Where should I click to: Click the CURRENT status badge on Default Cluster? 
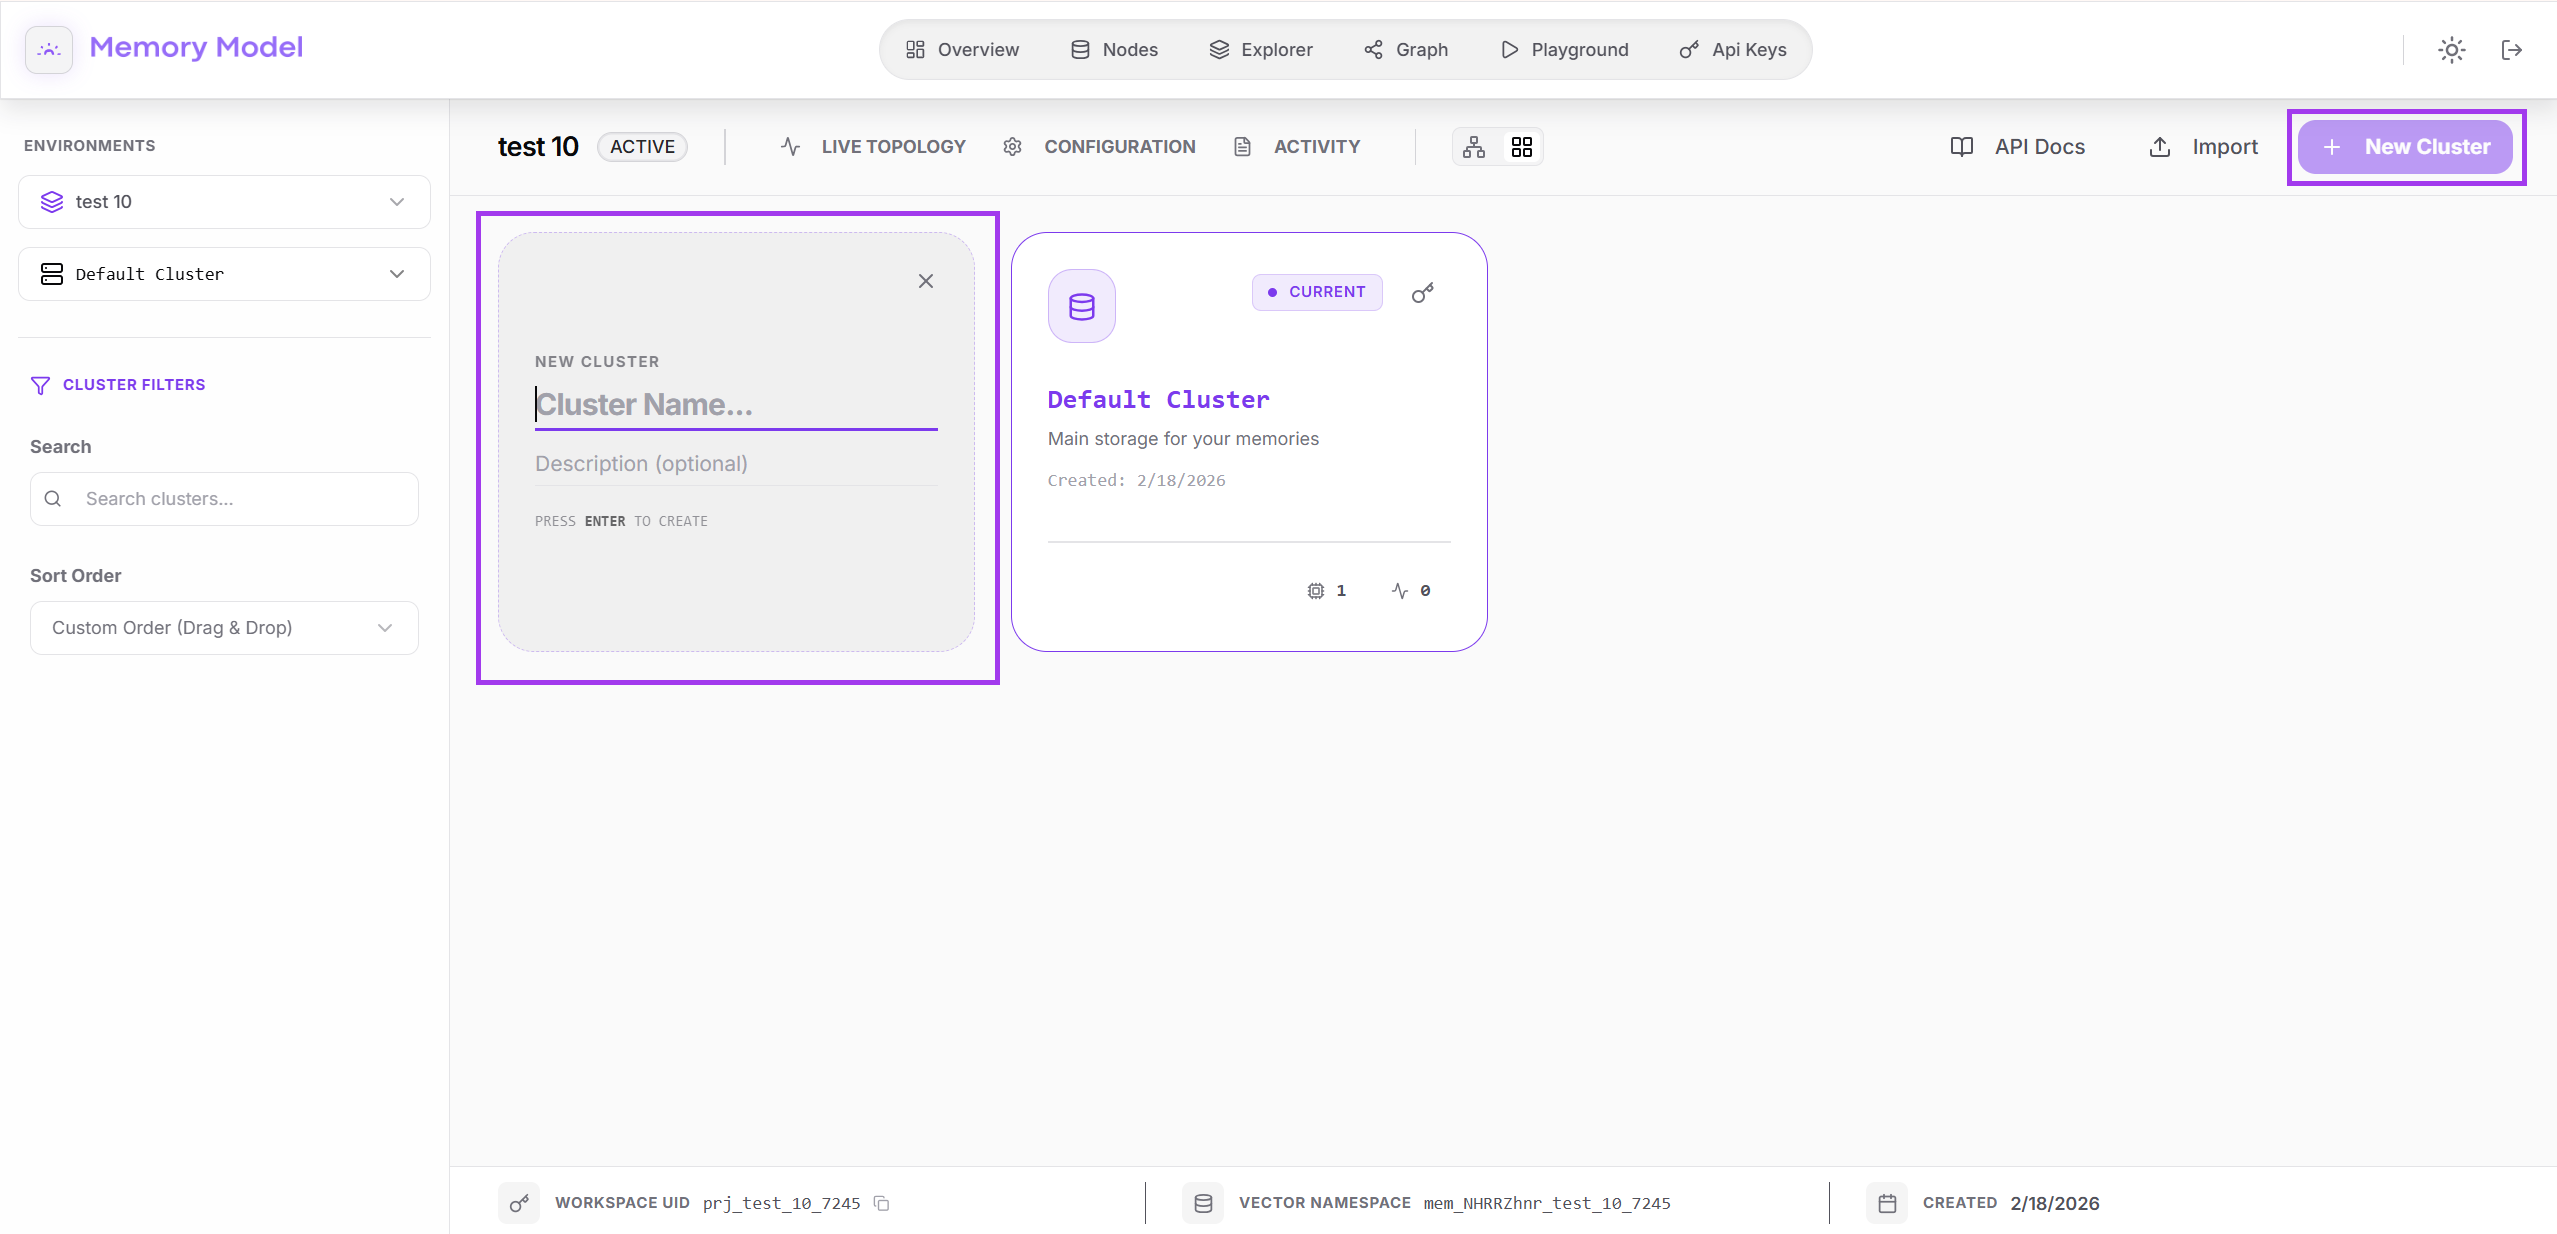click(x=1316, y=292)
